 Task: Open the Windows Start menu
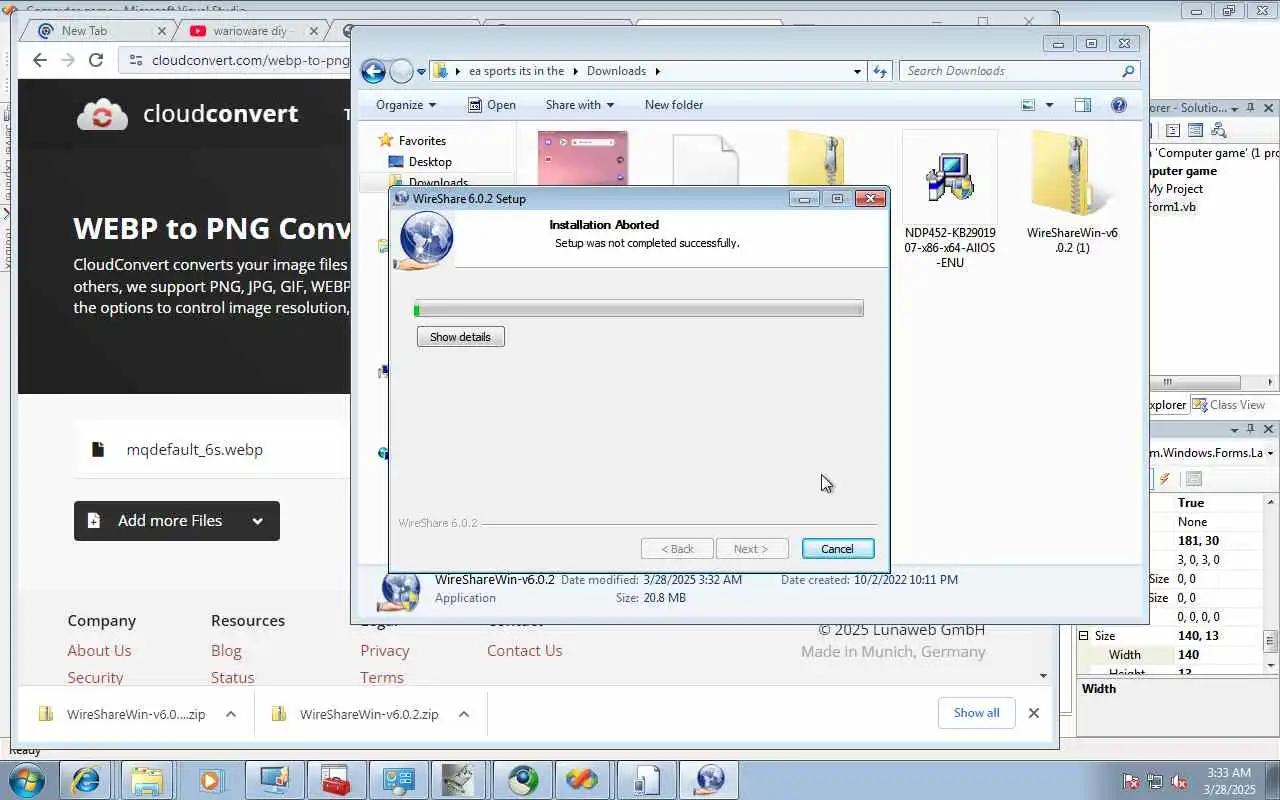25,780
